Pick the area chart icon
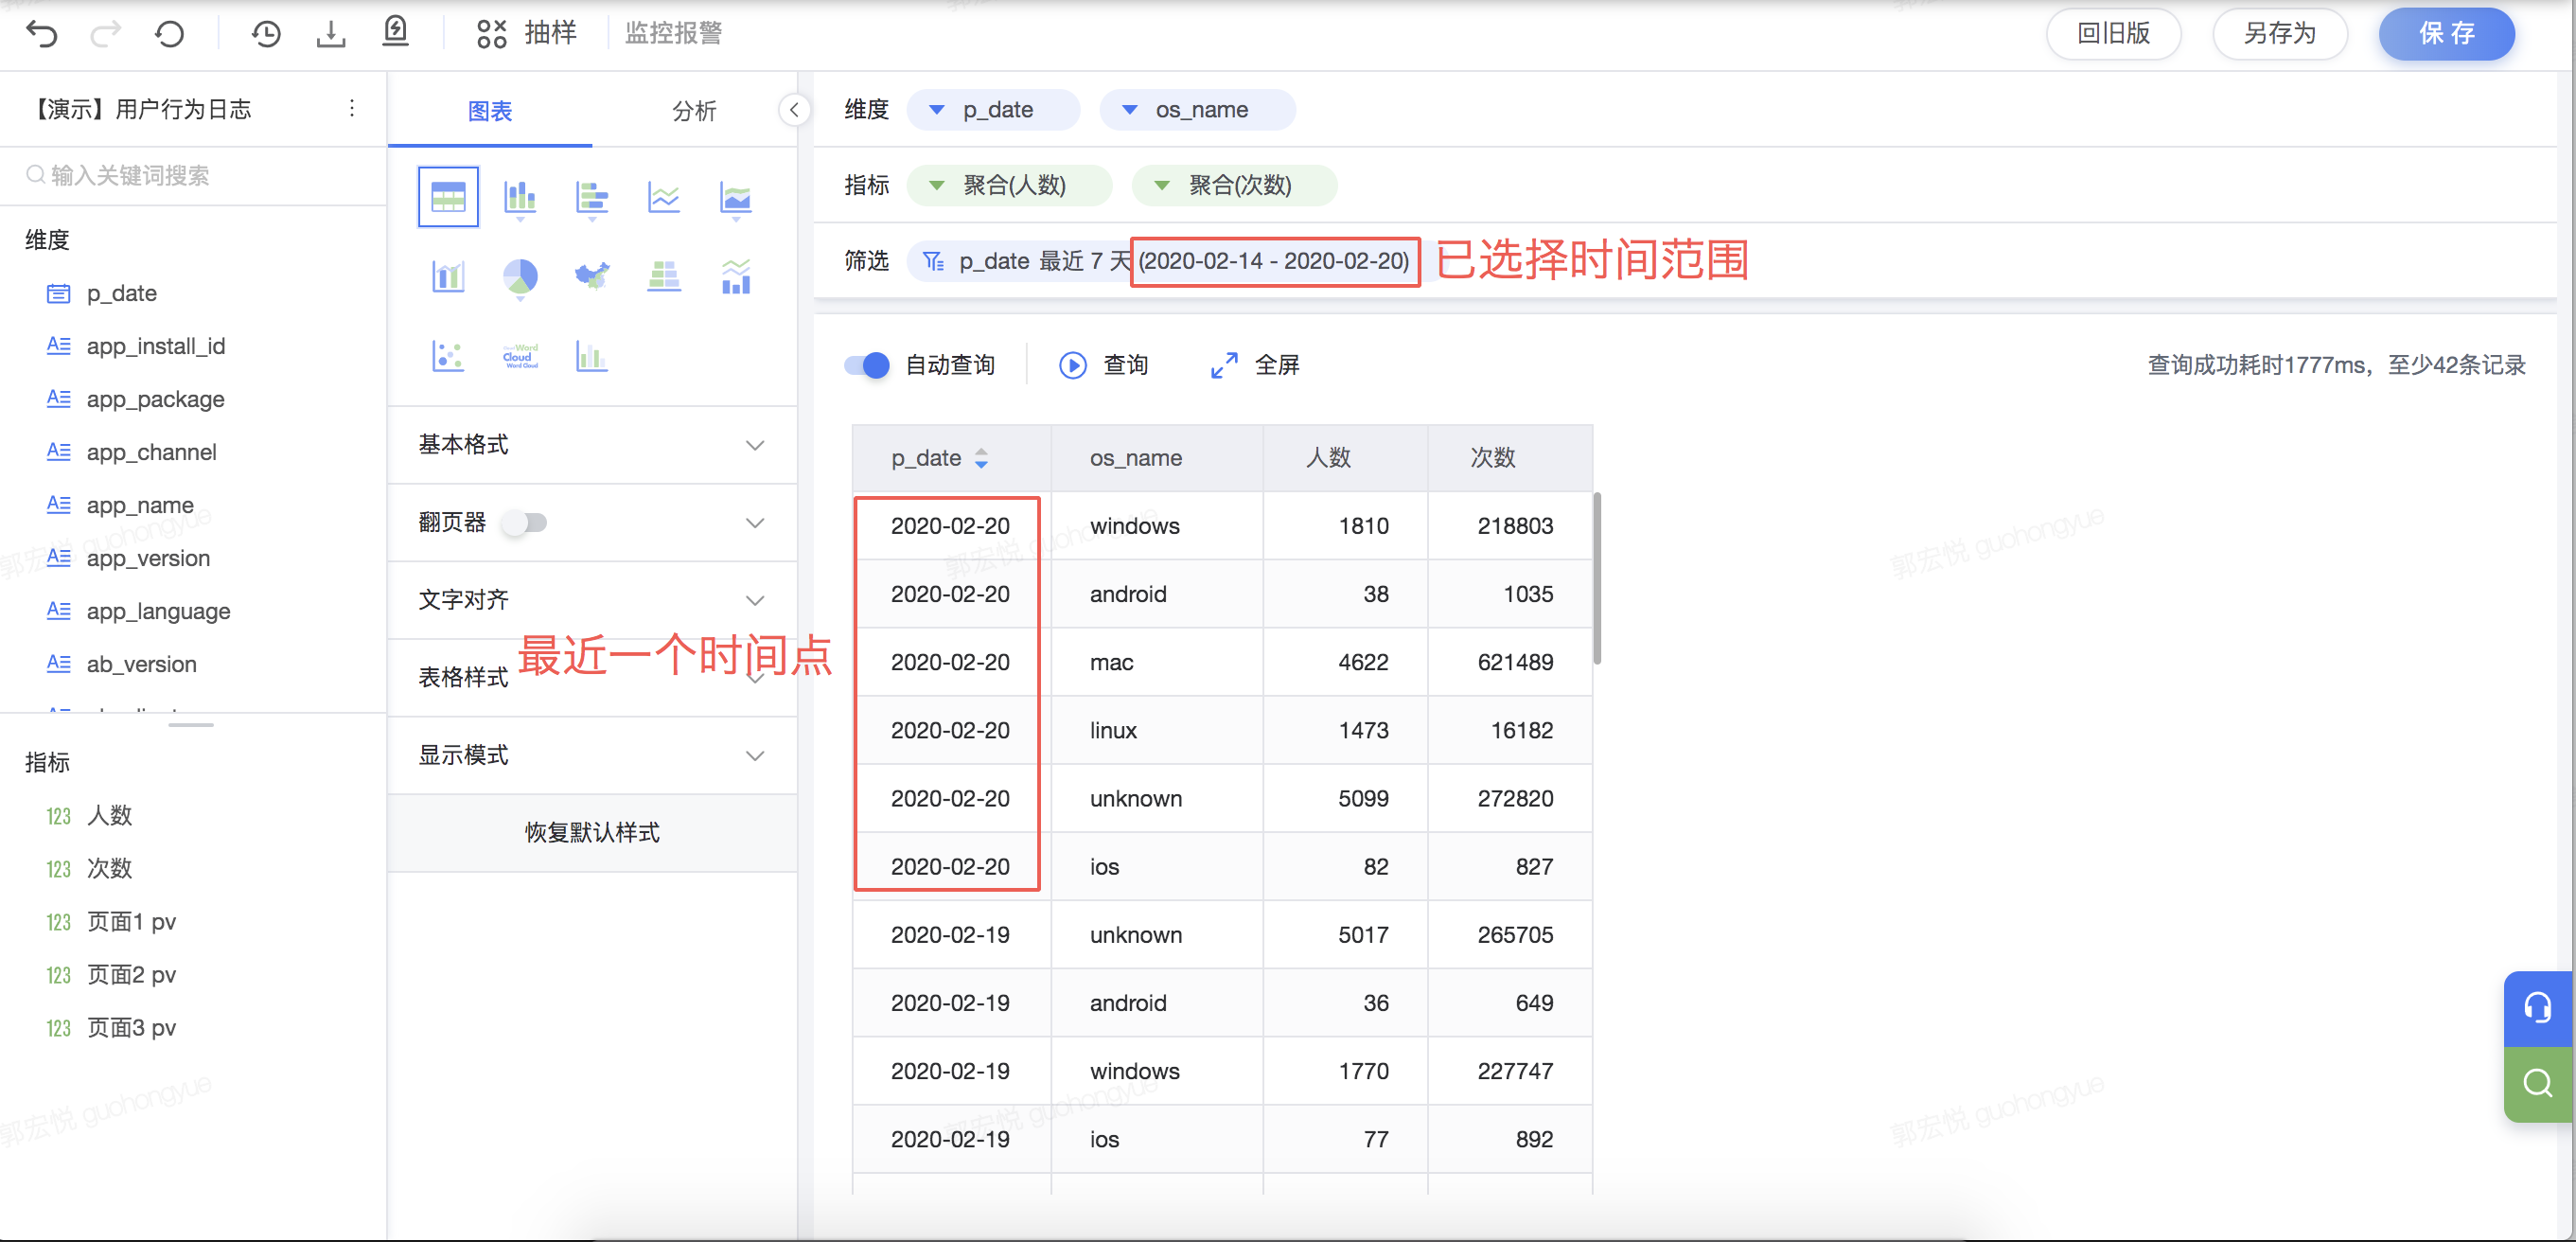This screenshot has width=2576, height=1242. [736, 198]
